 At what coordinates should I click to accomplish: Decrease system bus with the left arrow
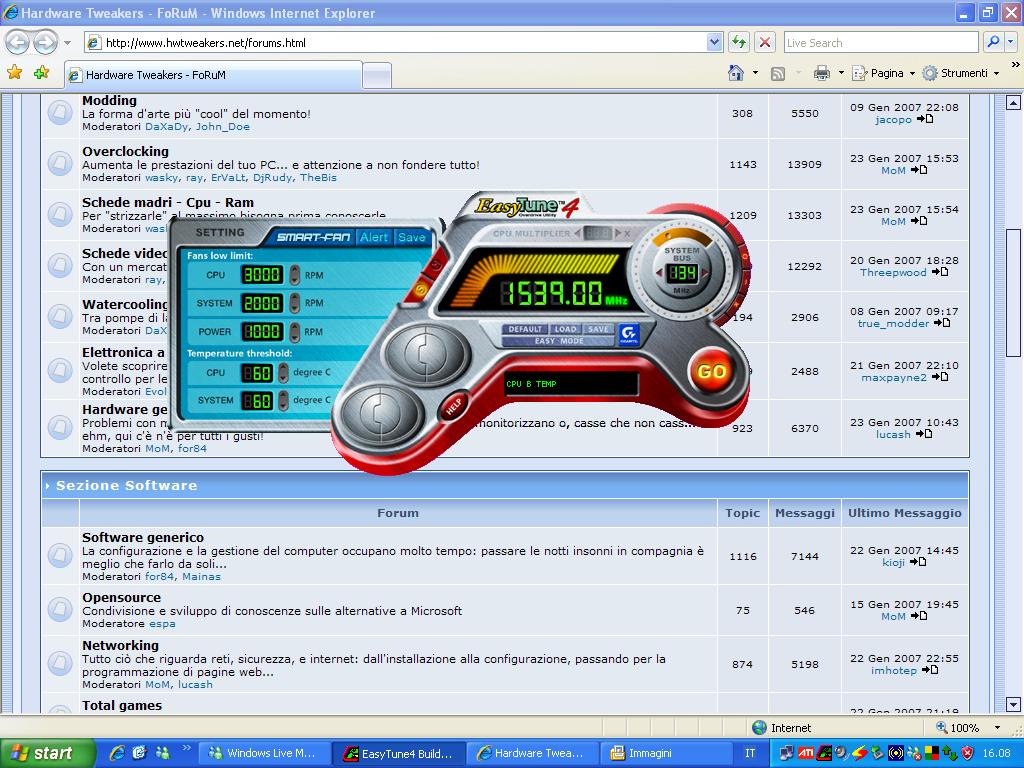tap(658, 273)
